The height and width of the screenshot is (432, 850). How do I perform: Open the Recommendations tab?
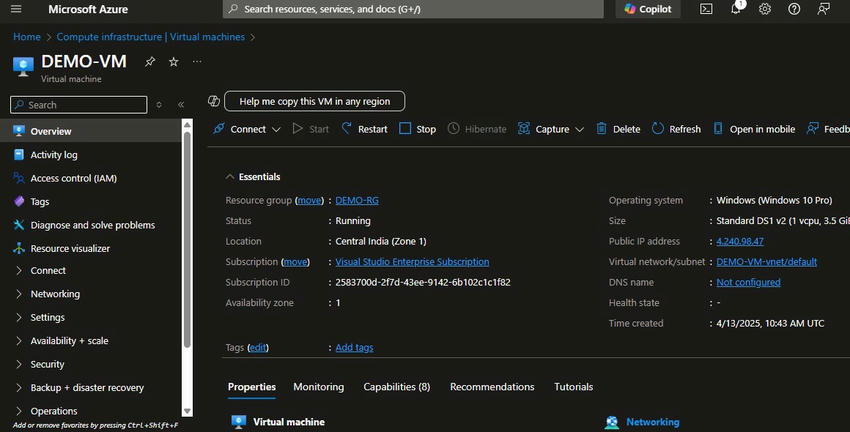click(x=492, y=386)
